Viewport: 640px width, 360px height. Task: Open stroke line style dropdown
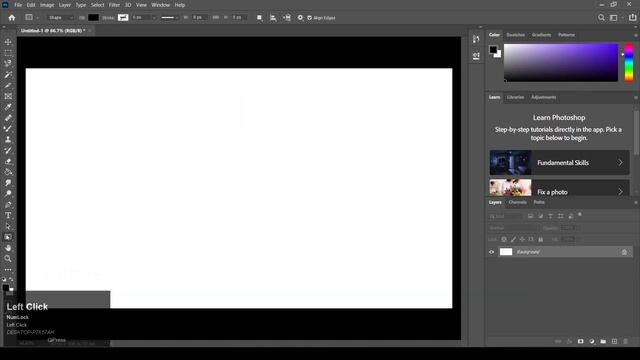coord(170,18)
